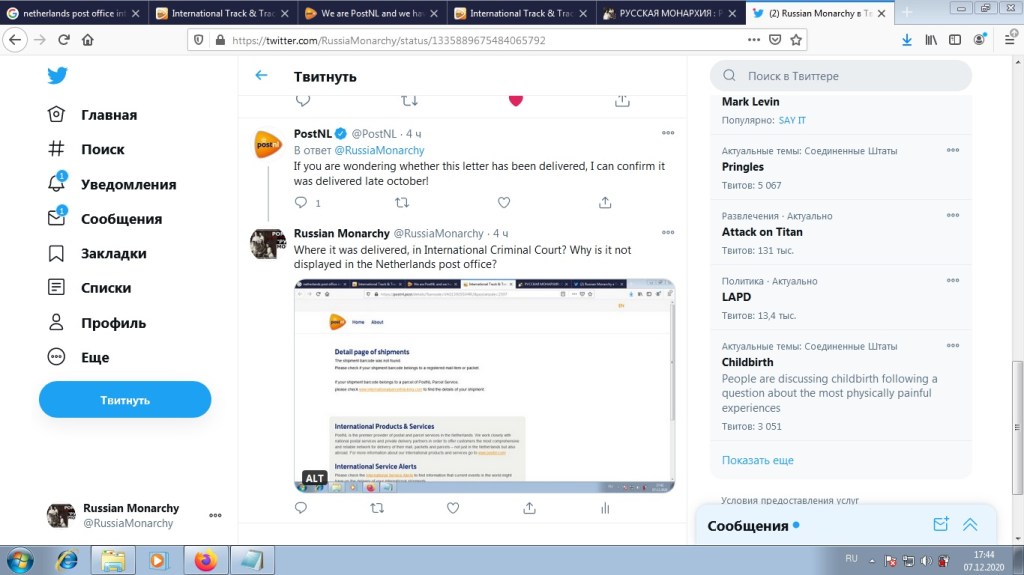Viewport: 1024px width, 575px height.
Task: Switch to РУССКАЯ МОНАРХИЯ browser tab
Action: coord(670,13)
